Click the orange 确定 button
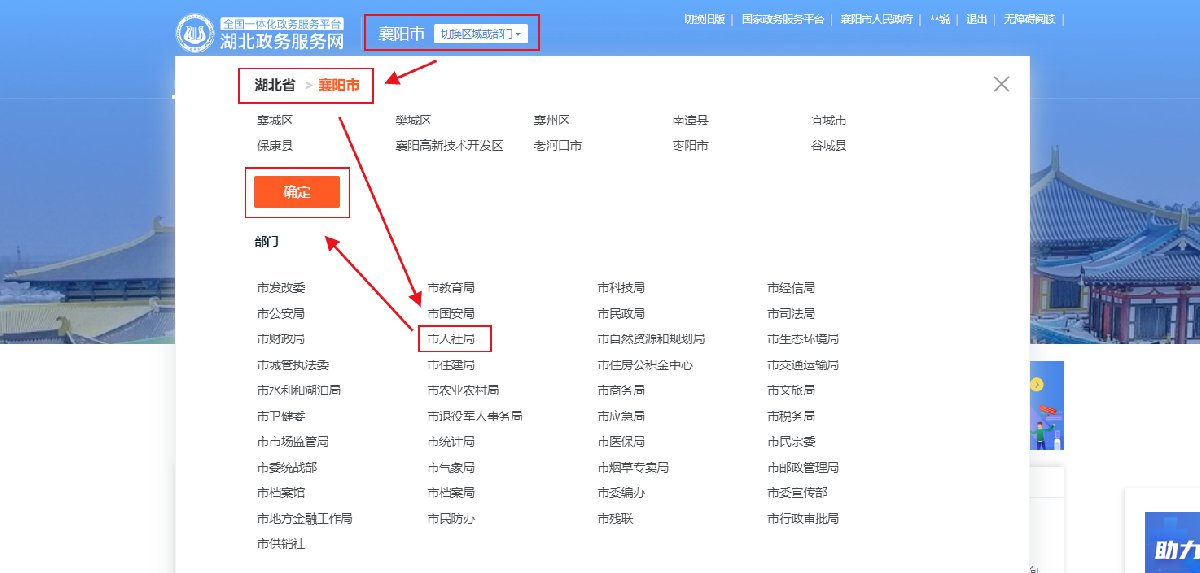The height and width of the screenshot is (573, 1200). tap(297, 192)
